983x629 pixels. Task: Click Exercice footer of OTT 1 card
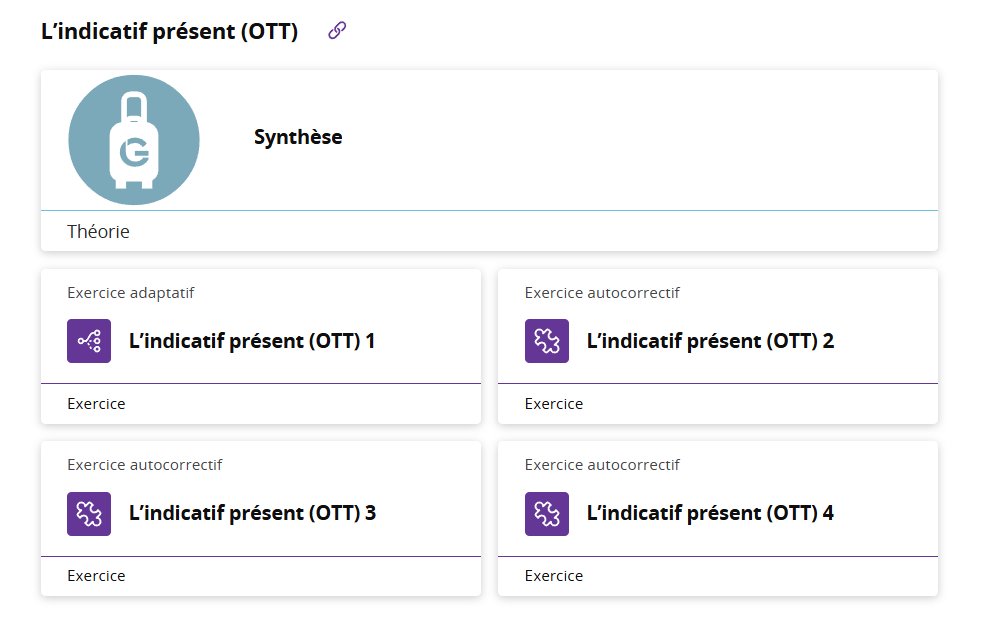pyautogui.click(x=96, y=404)
